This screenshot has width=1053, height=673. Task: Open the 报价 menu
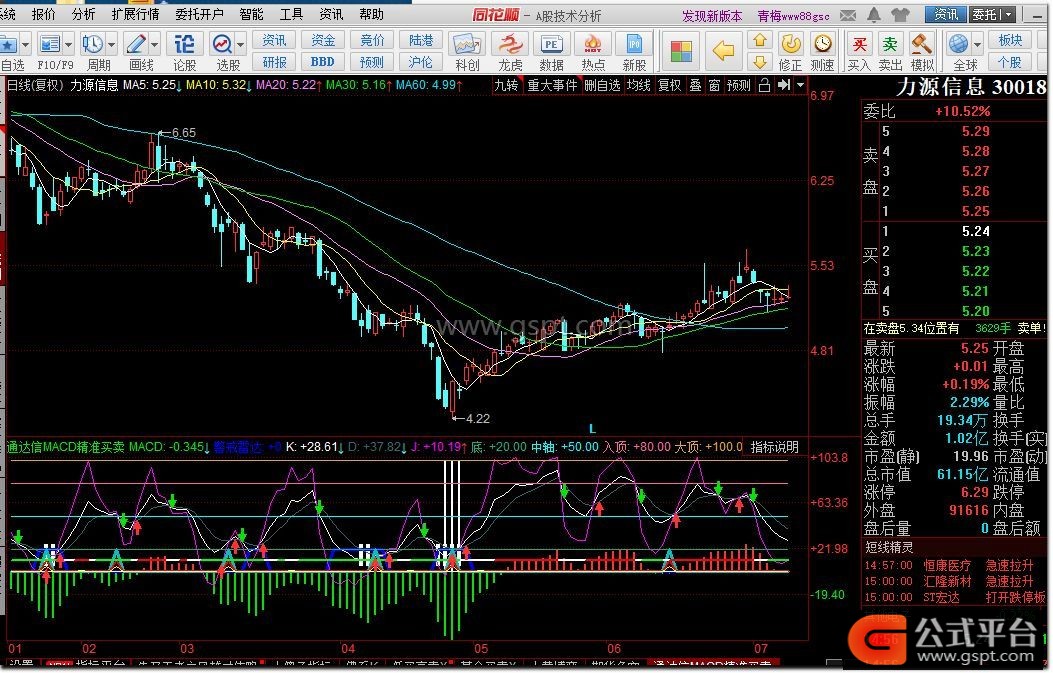[44, 14]
